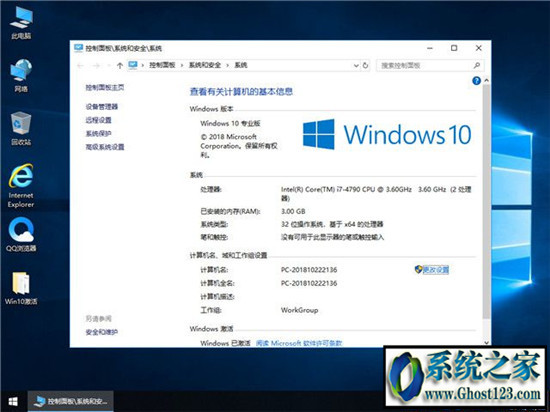Expand chevron after 控制面板 in breadcrumb
The height and width of the screenshot is (412, 550).
tap(182, 65)
